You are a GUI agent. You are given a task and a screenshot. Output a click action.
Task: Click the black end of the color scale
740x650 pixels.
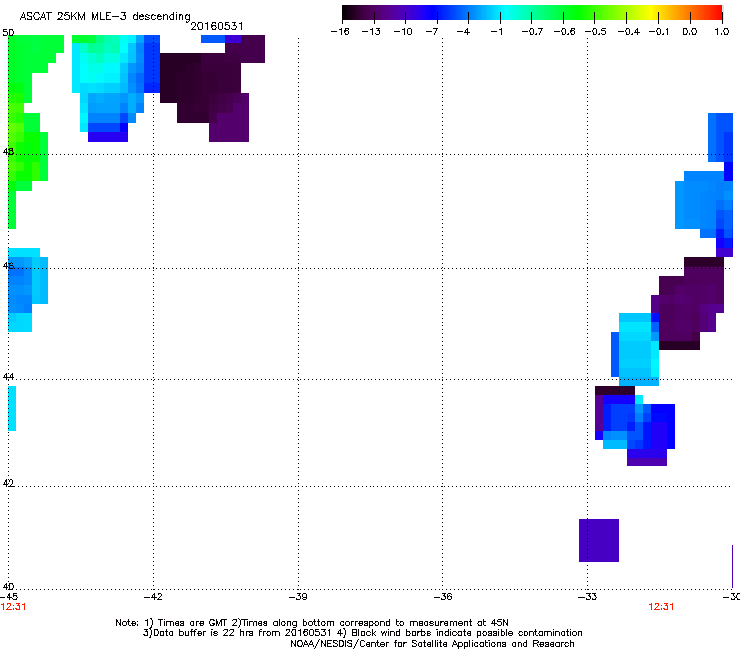350,13
